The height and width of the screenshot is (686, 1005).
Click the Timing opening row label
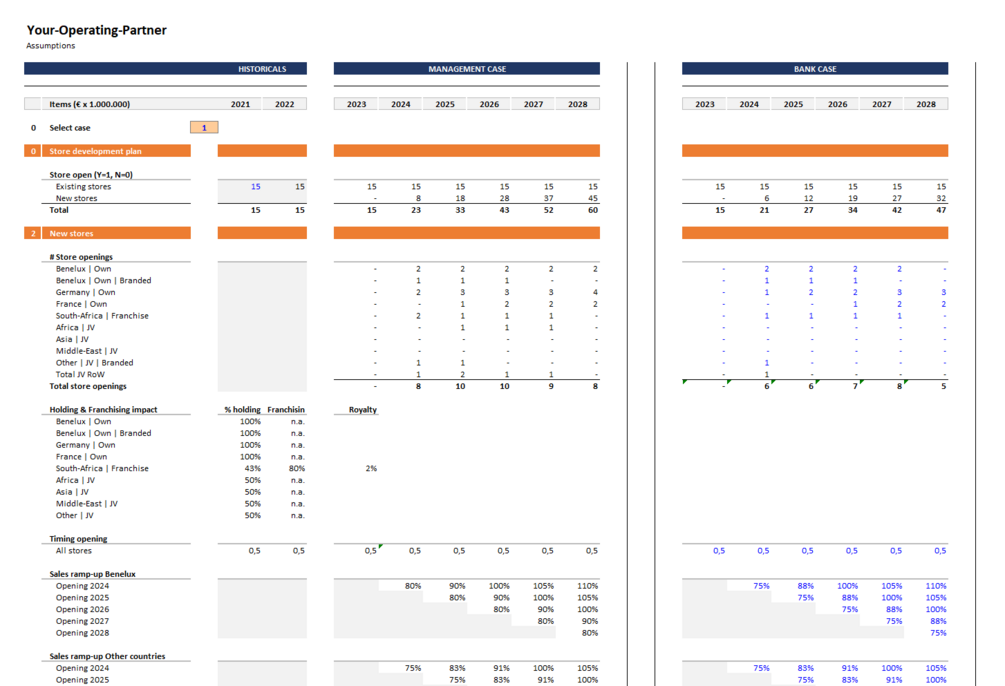79,539
